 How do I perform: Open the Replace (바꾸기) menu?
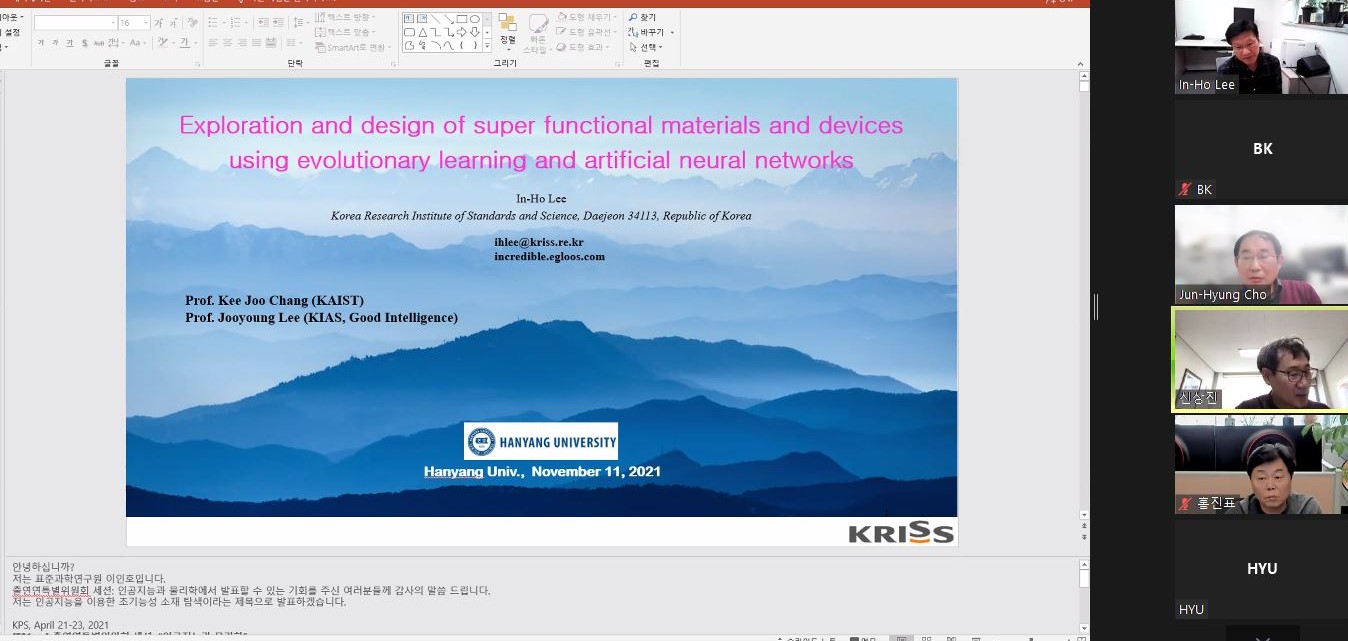coord(650,32)
